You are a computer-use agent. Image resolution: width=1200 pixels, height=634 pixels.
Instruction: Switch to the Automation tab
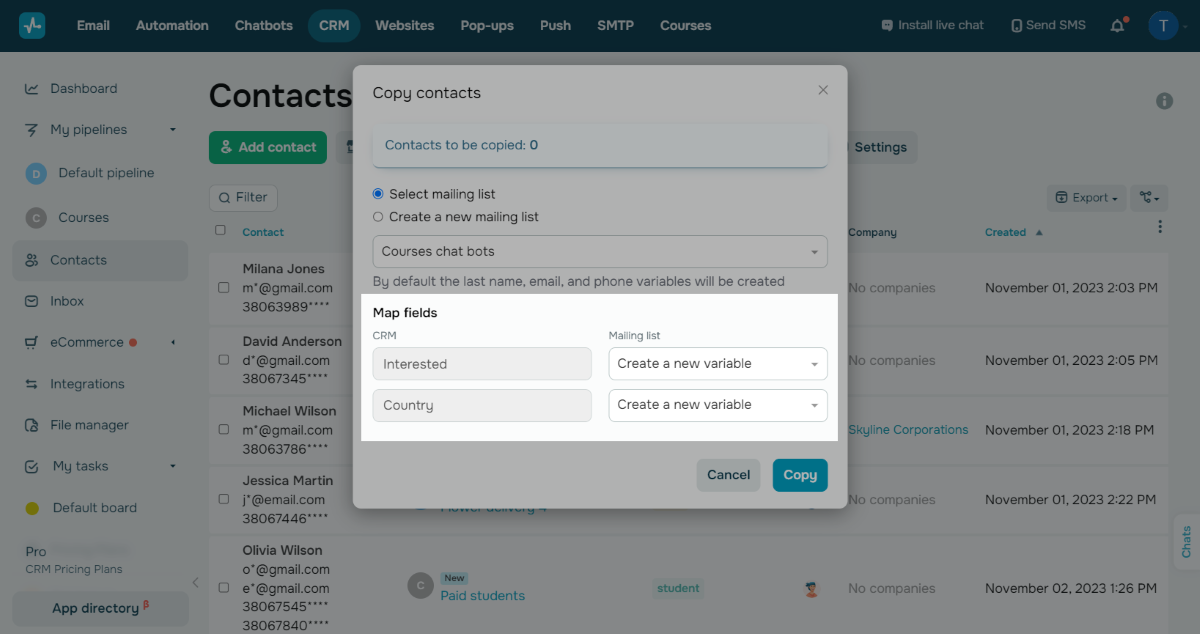[172, 26]
